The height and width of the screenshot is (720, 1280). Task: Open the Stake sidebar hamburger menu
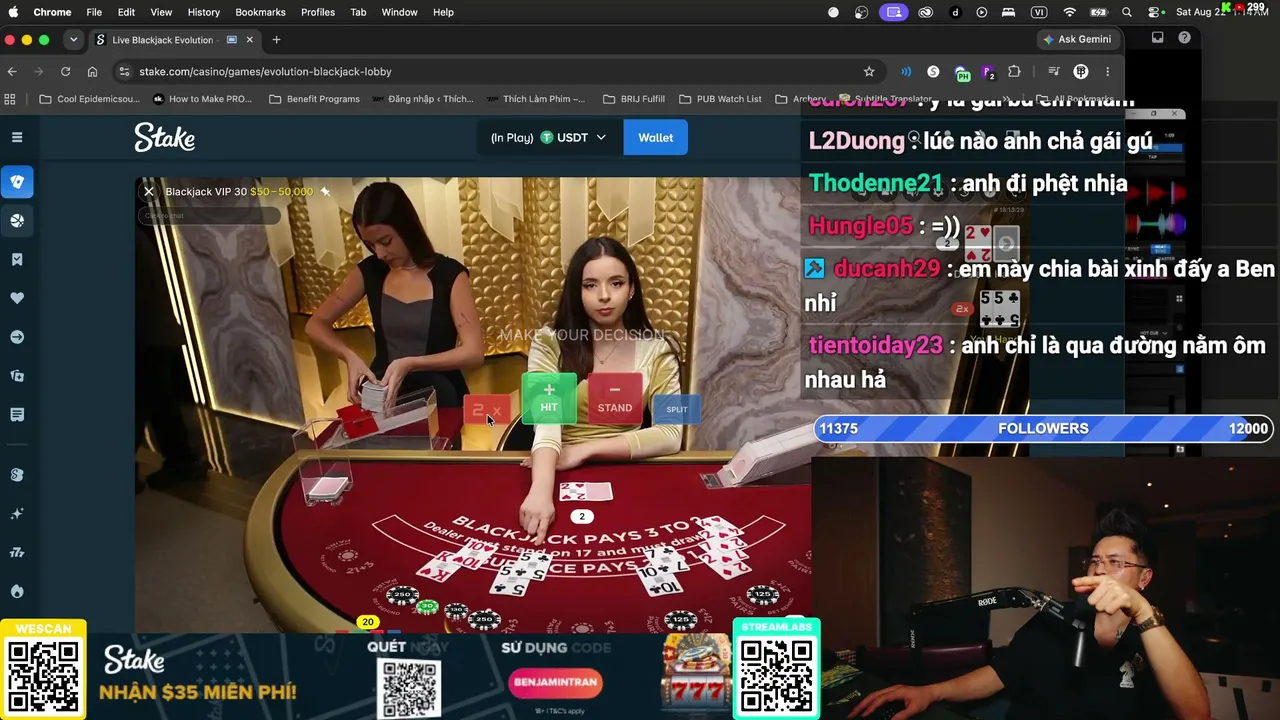(17, 137)
